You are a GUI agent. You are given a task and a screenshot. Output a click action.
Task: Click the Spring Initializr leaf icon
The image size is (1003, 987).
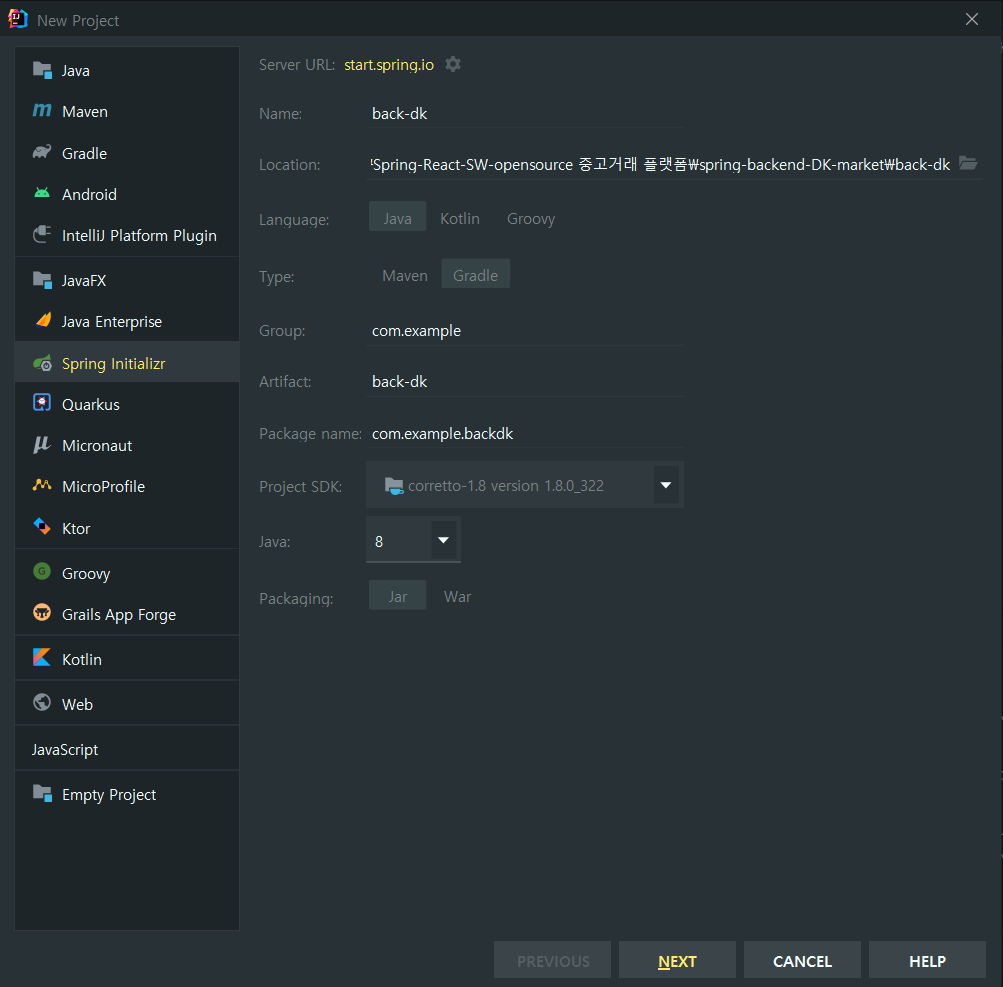coord(42,363)
